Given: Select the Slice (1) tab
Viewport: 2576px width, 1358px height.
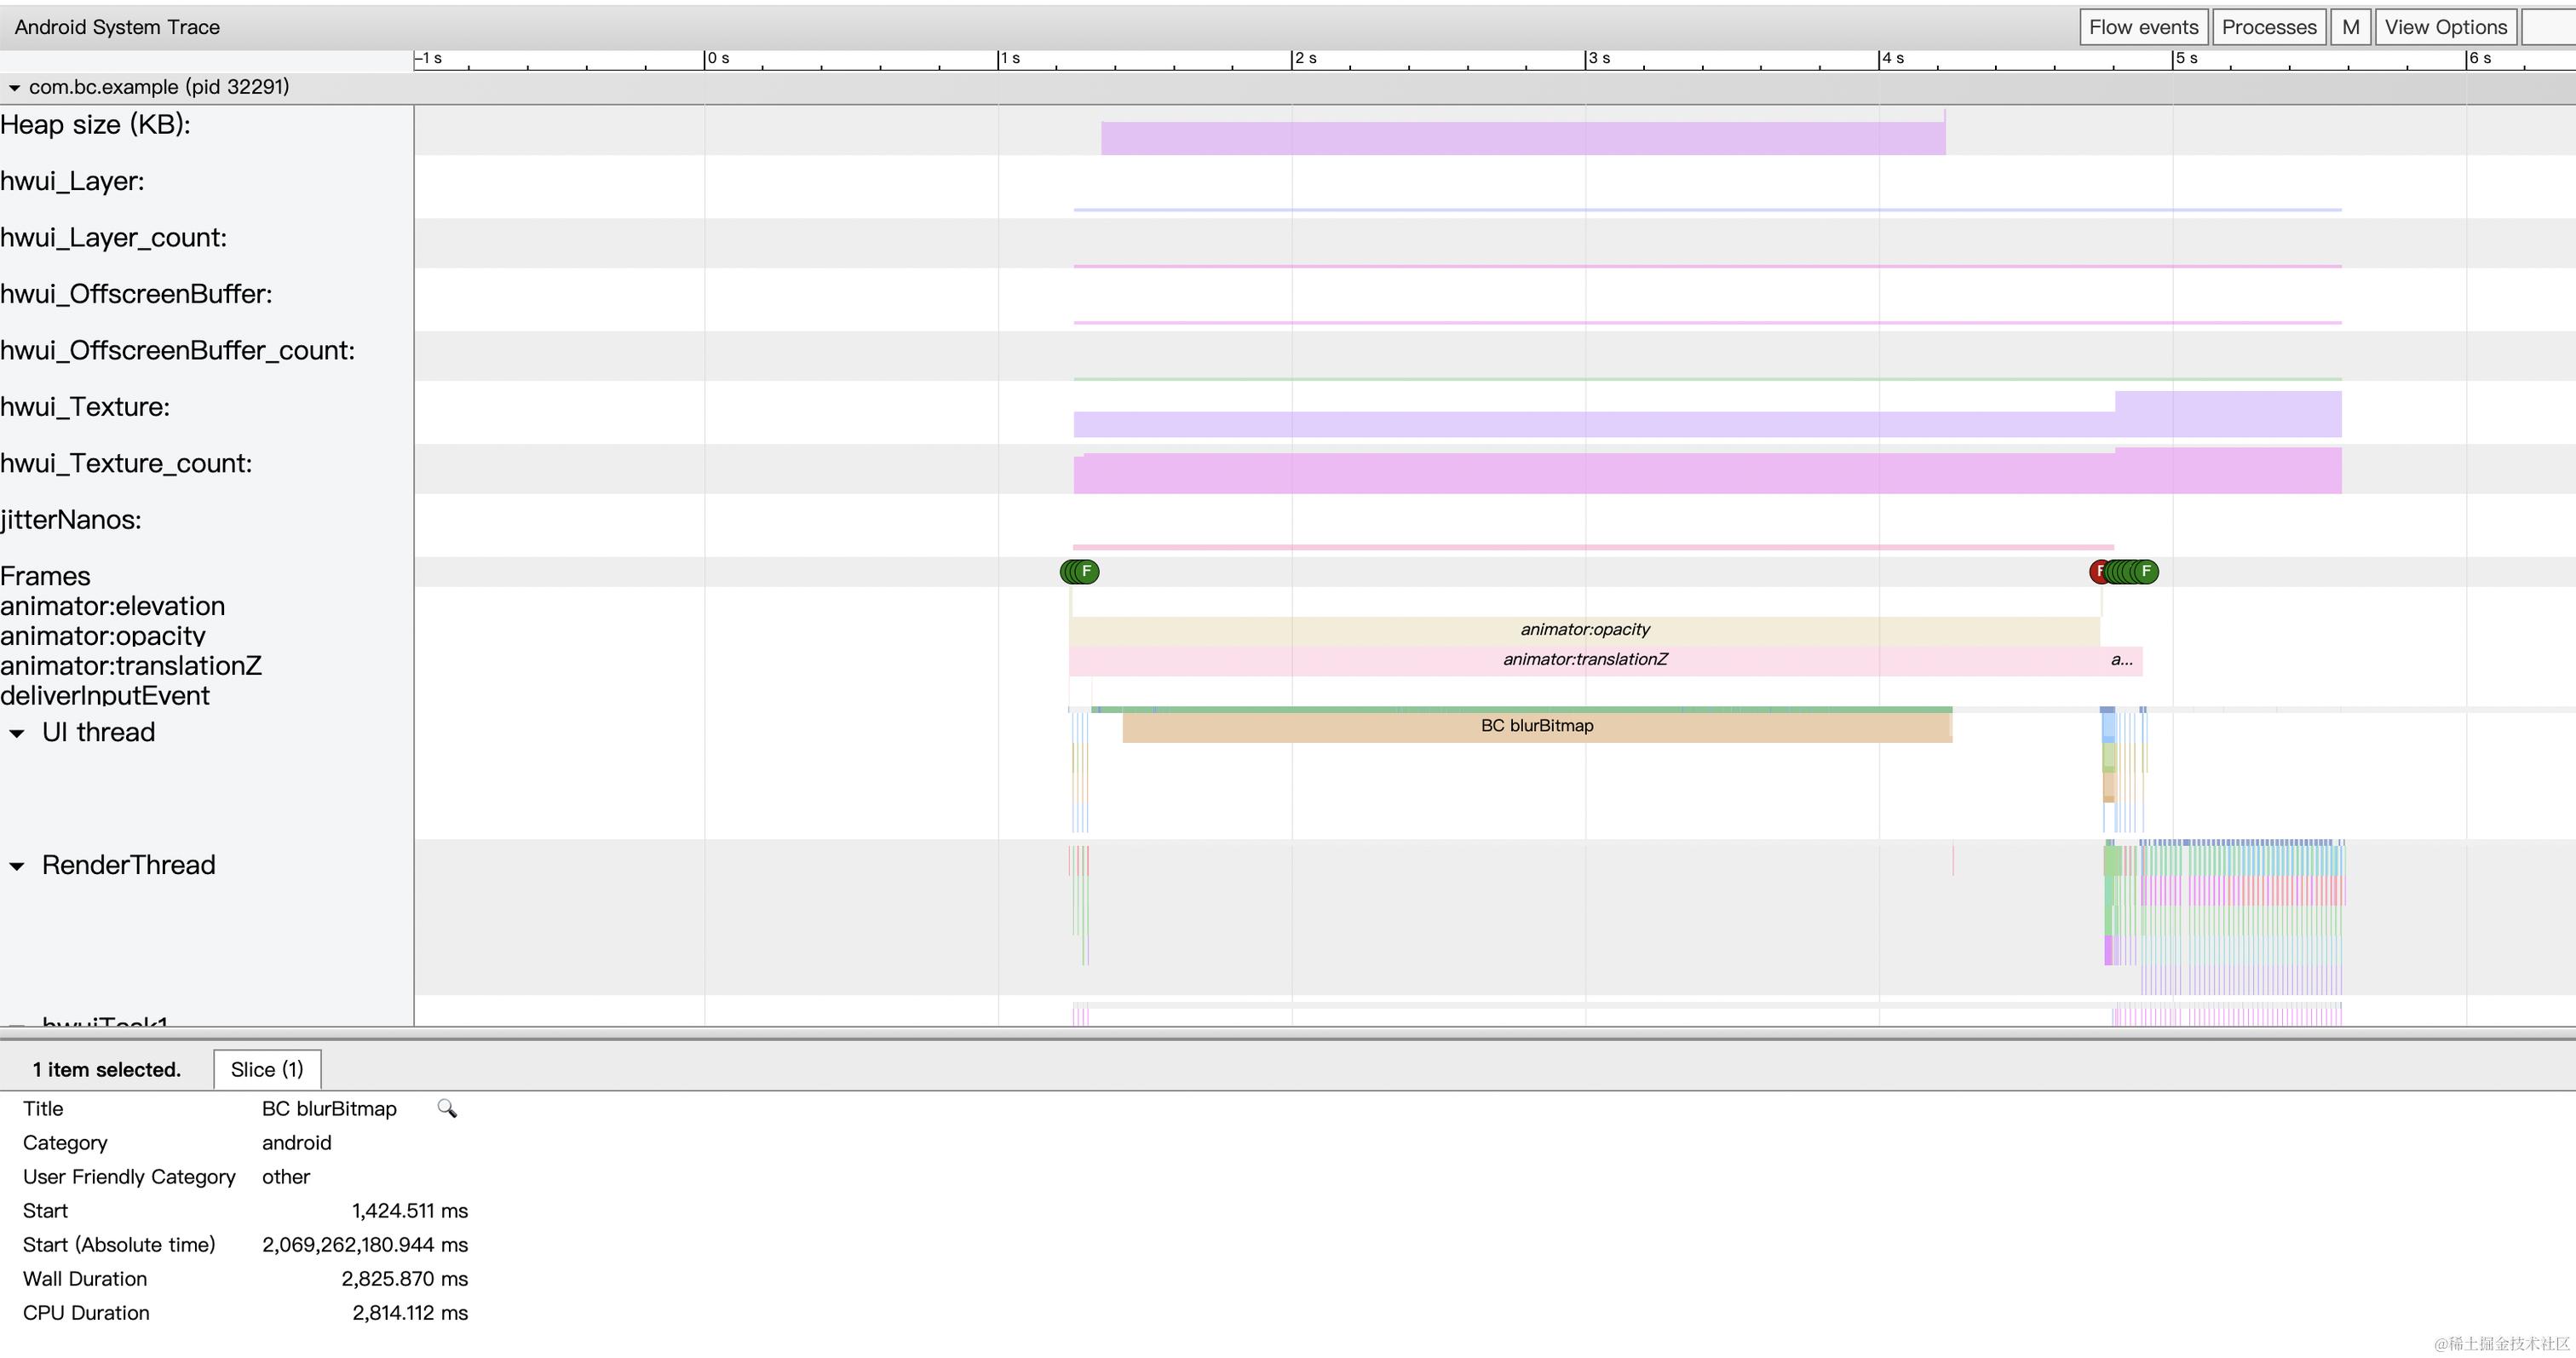Looking at the screenshot, I should tap(267, 1069).
